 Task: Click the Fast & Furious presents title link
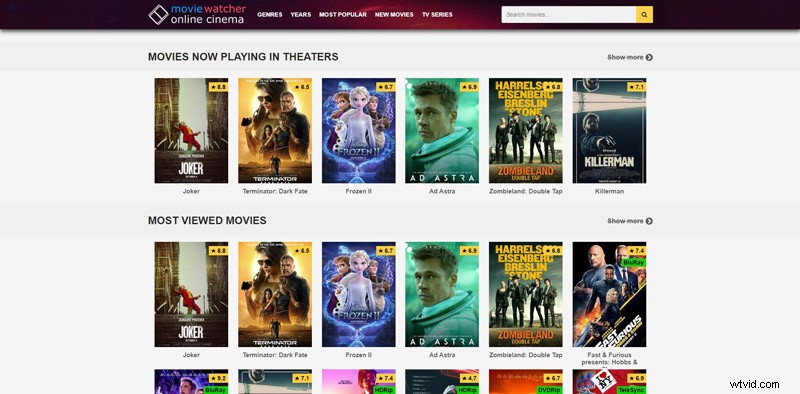tap(610, 359)
